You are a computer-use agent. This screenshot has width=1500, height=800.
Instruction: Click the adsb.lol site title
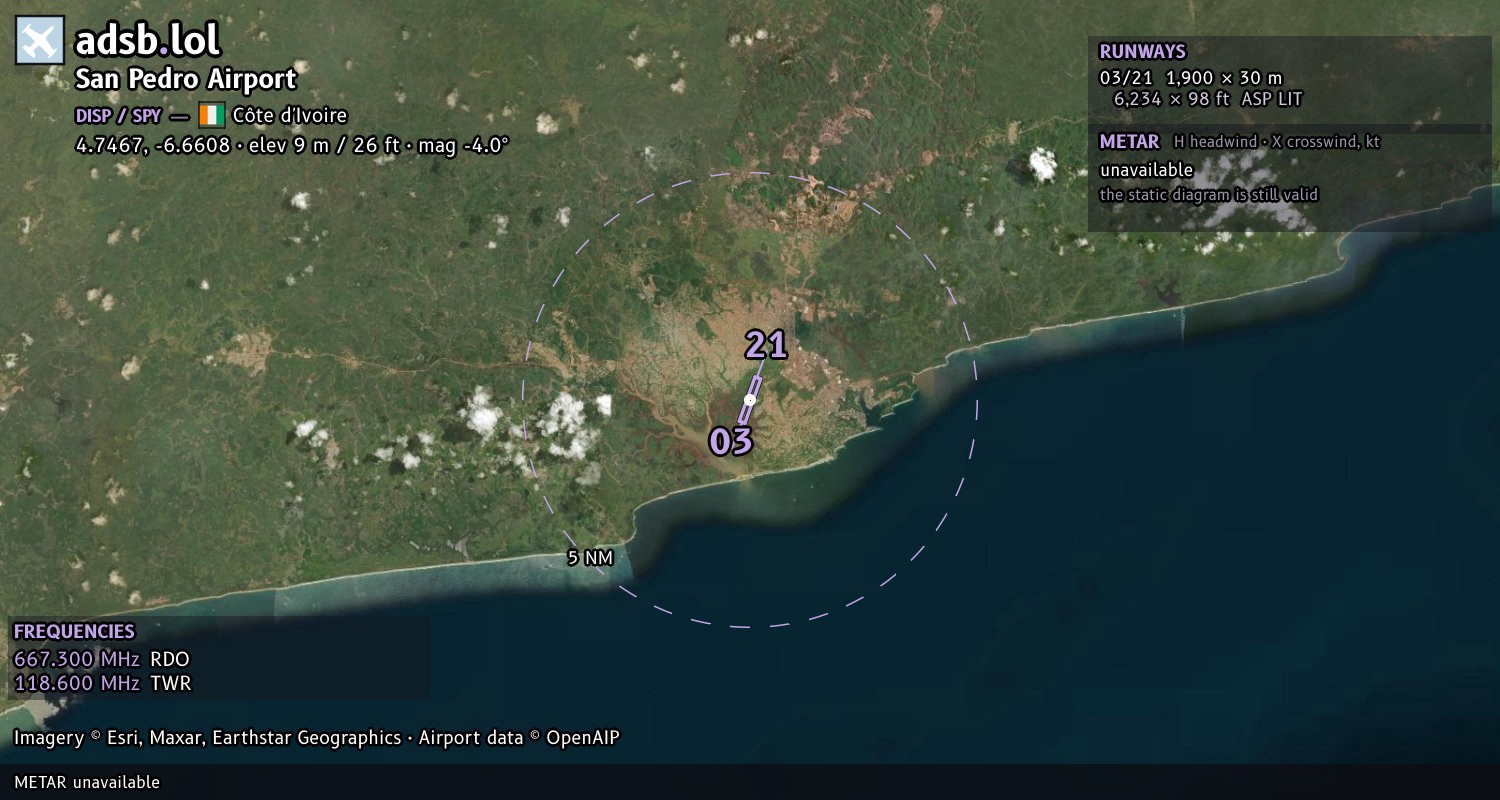click(147, 40)
